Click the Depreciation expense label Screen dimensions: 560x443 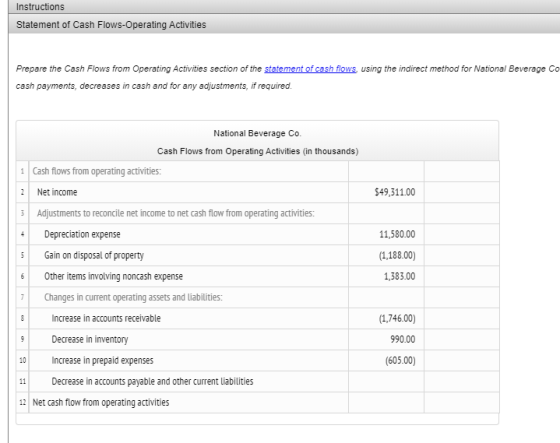[82, 234]
